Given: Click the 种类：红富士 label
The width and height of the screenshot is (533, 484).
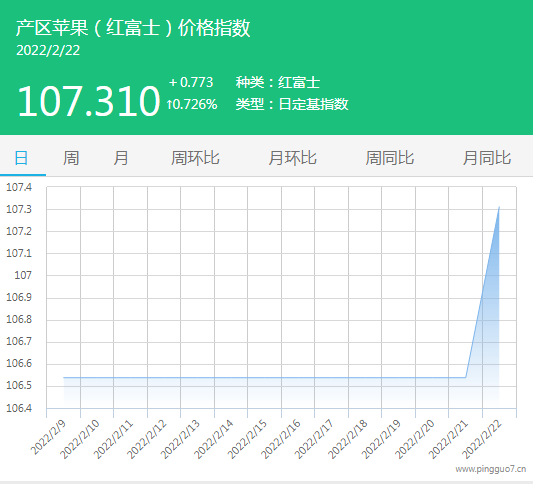Looking at the screenshot, I should pos(278,83).
